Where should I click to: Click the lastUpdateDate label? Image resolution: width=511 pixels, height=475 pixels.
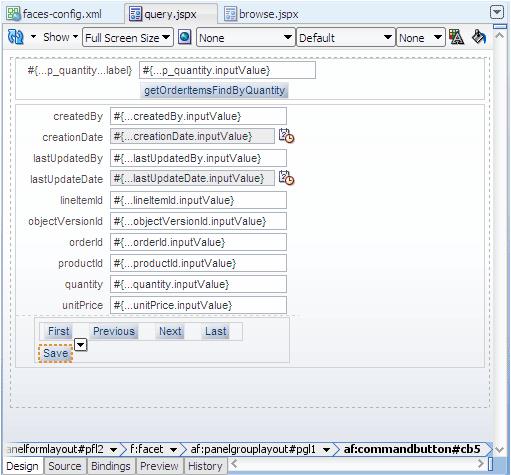(67, 179)
